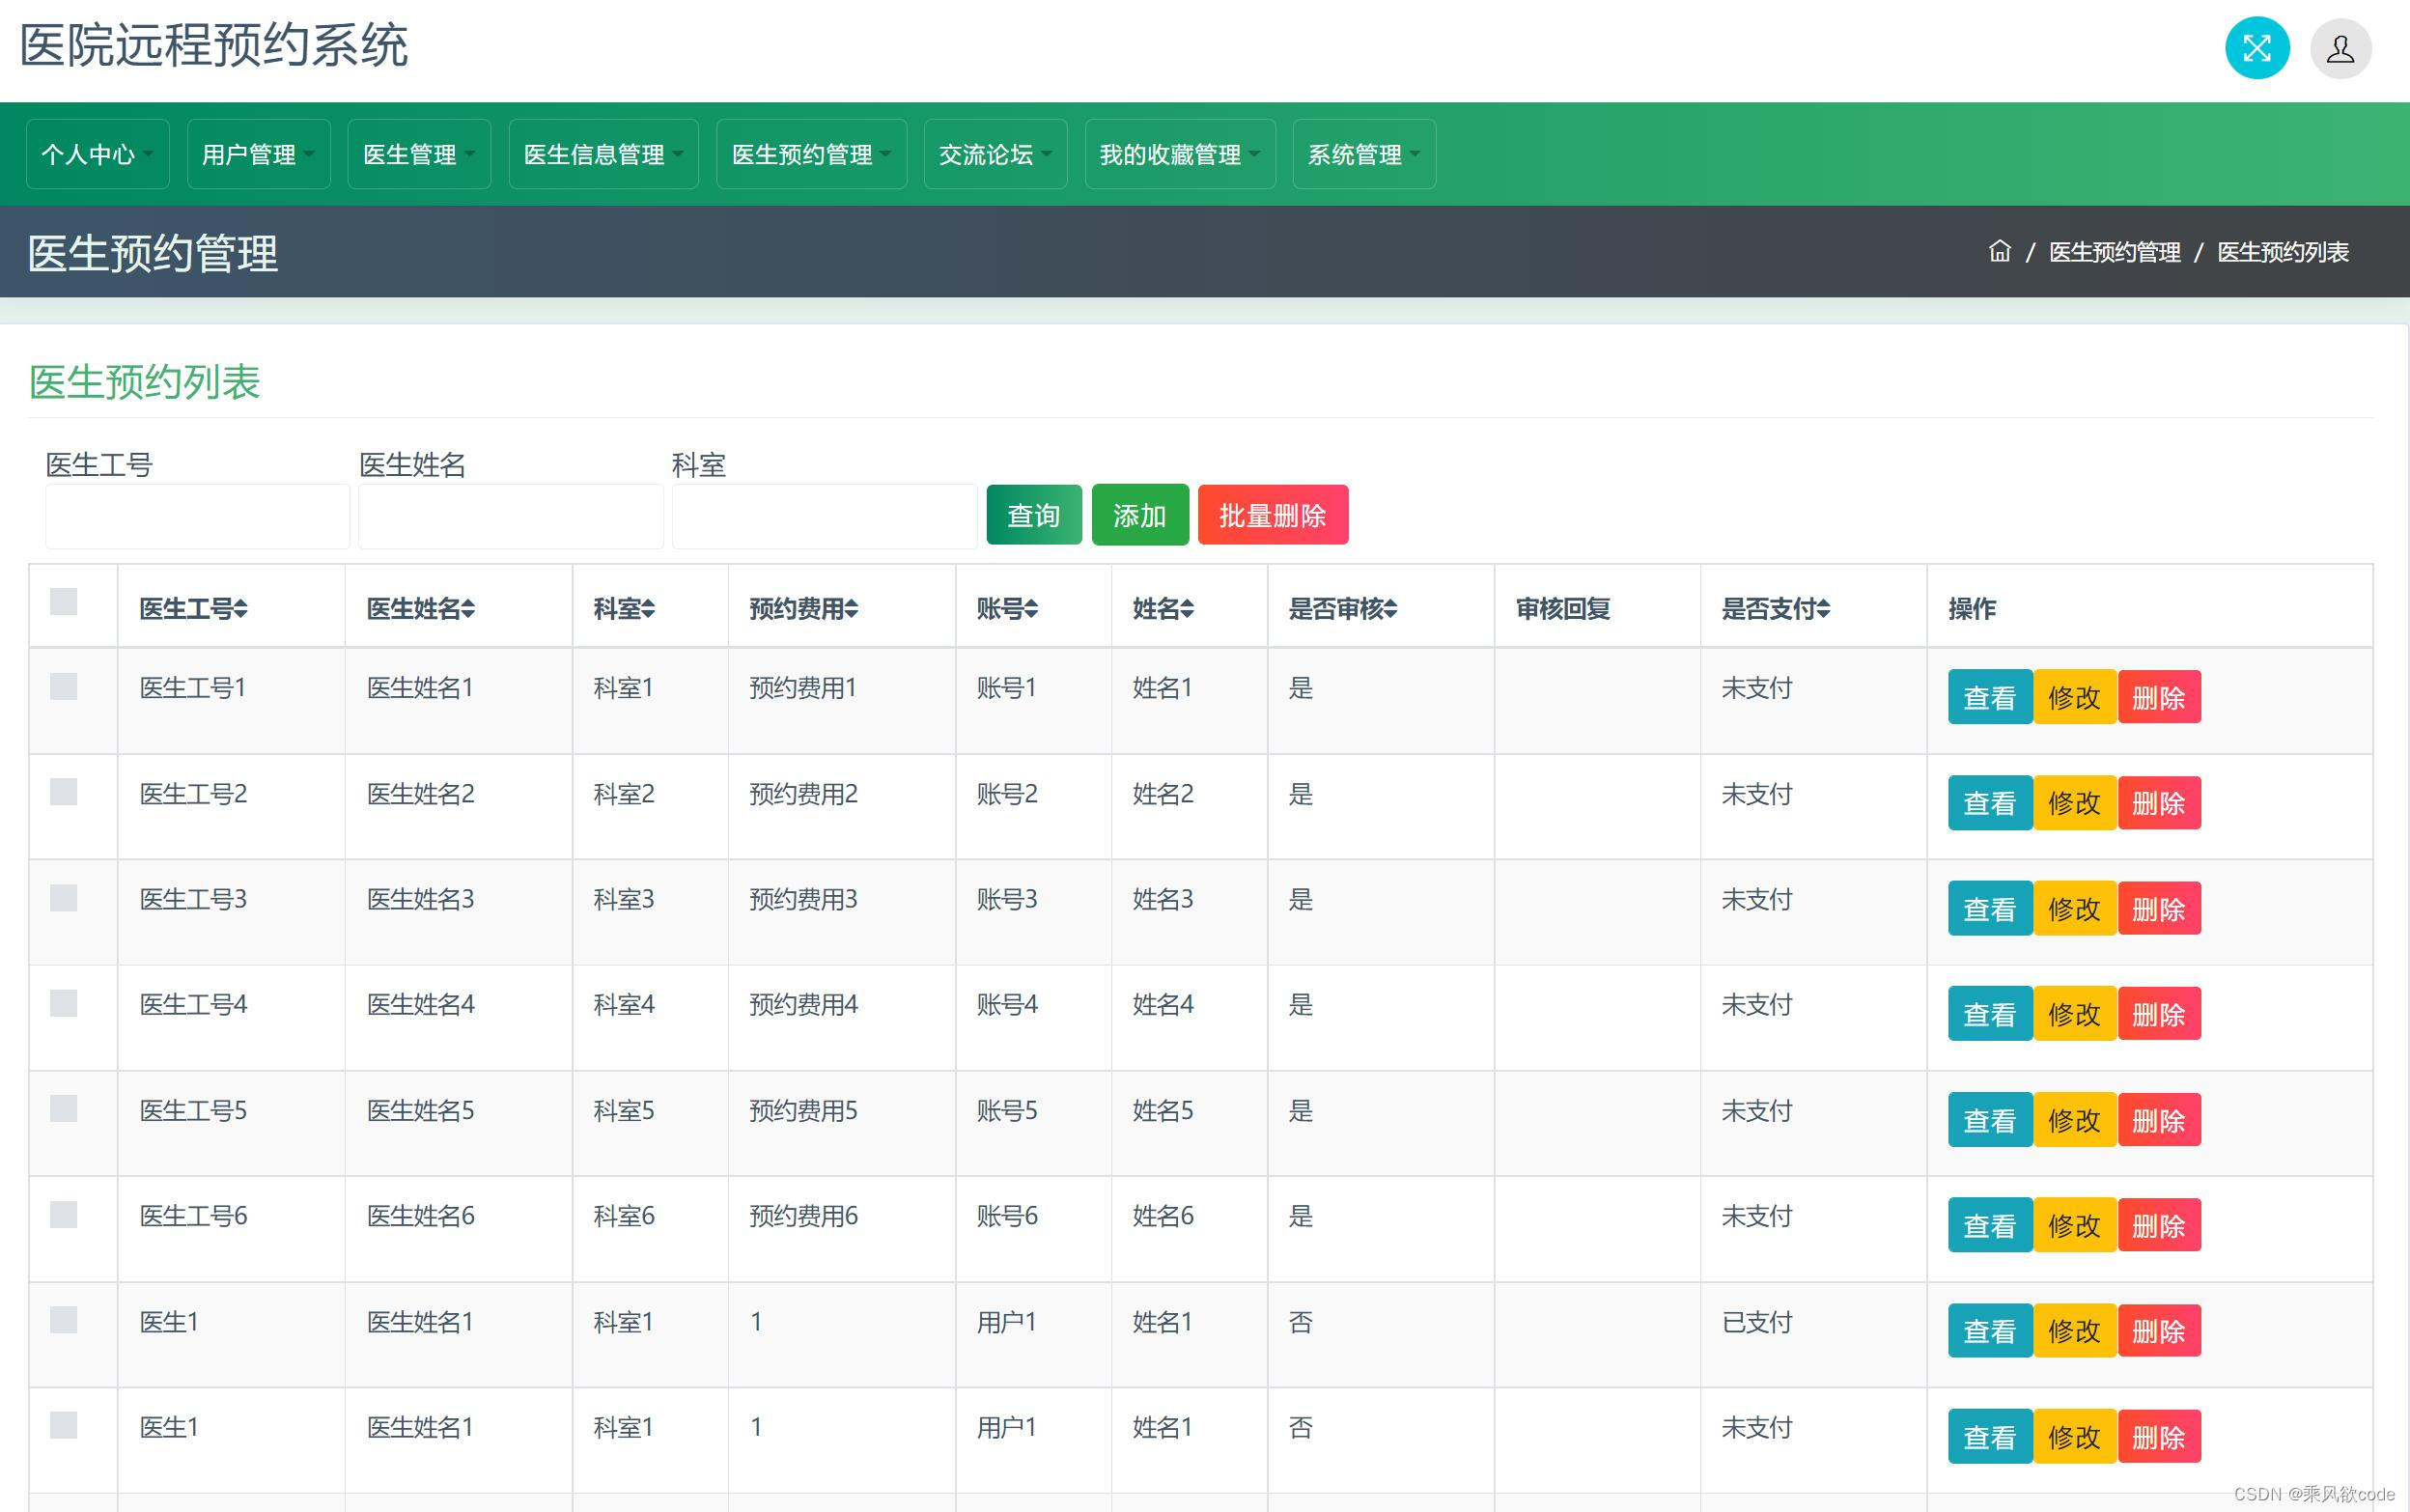Sort table by 科室 column

click(648, 608)
